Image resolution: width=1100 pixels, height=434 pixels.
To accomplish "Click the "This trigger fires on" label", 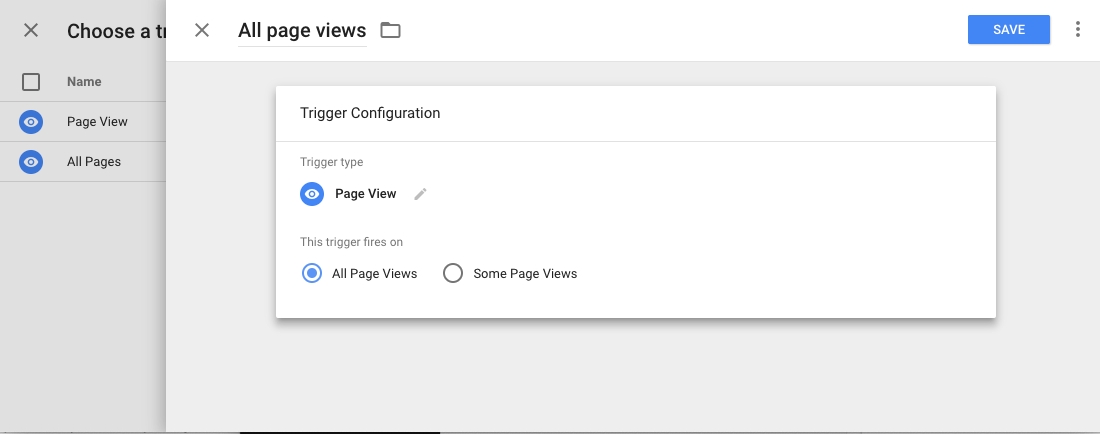I will pos(351,242).
